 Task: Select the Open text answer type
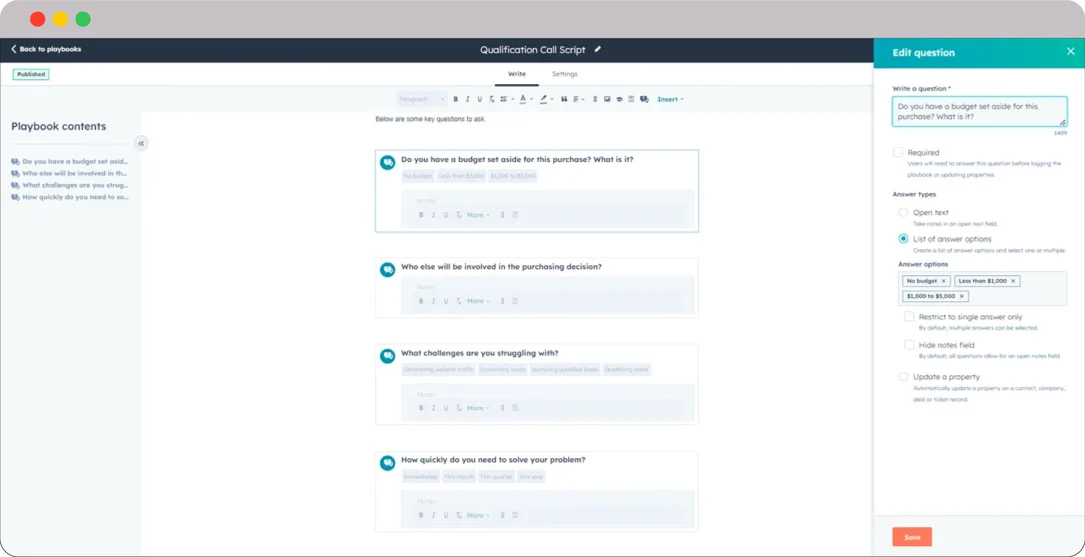tap(903, 212)
